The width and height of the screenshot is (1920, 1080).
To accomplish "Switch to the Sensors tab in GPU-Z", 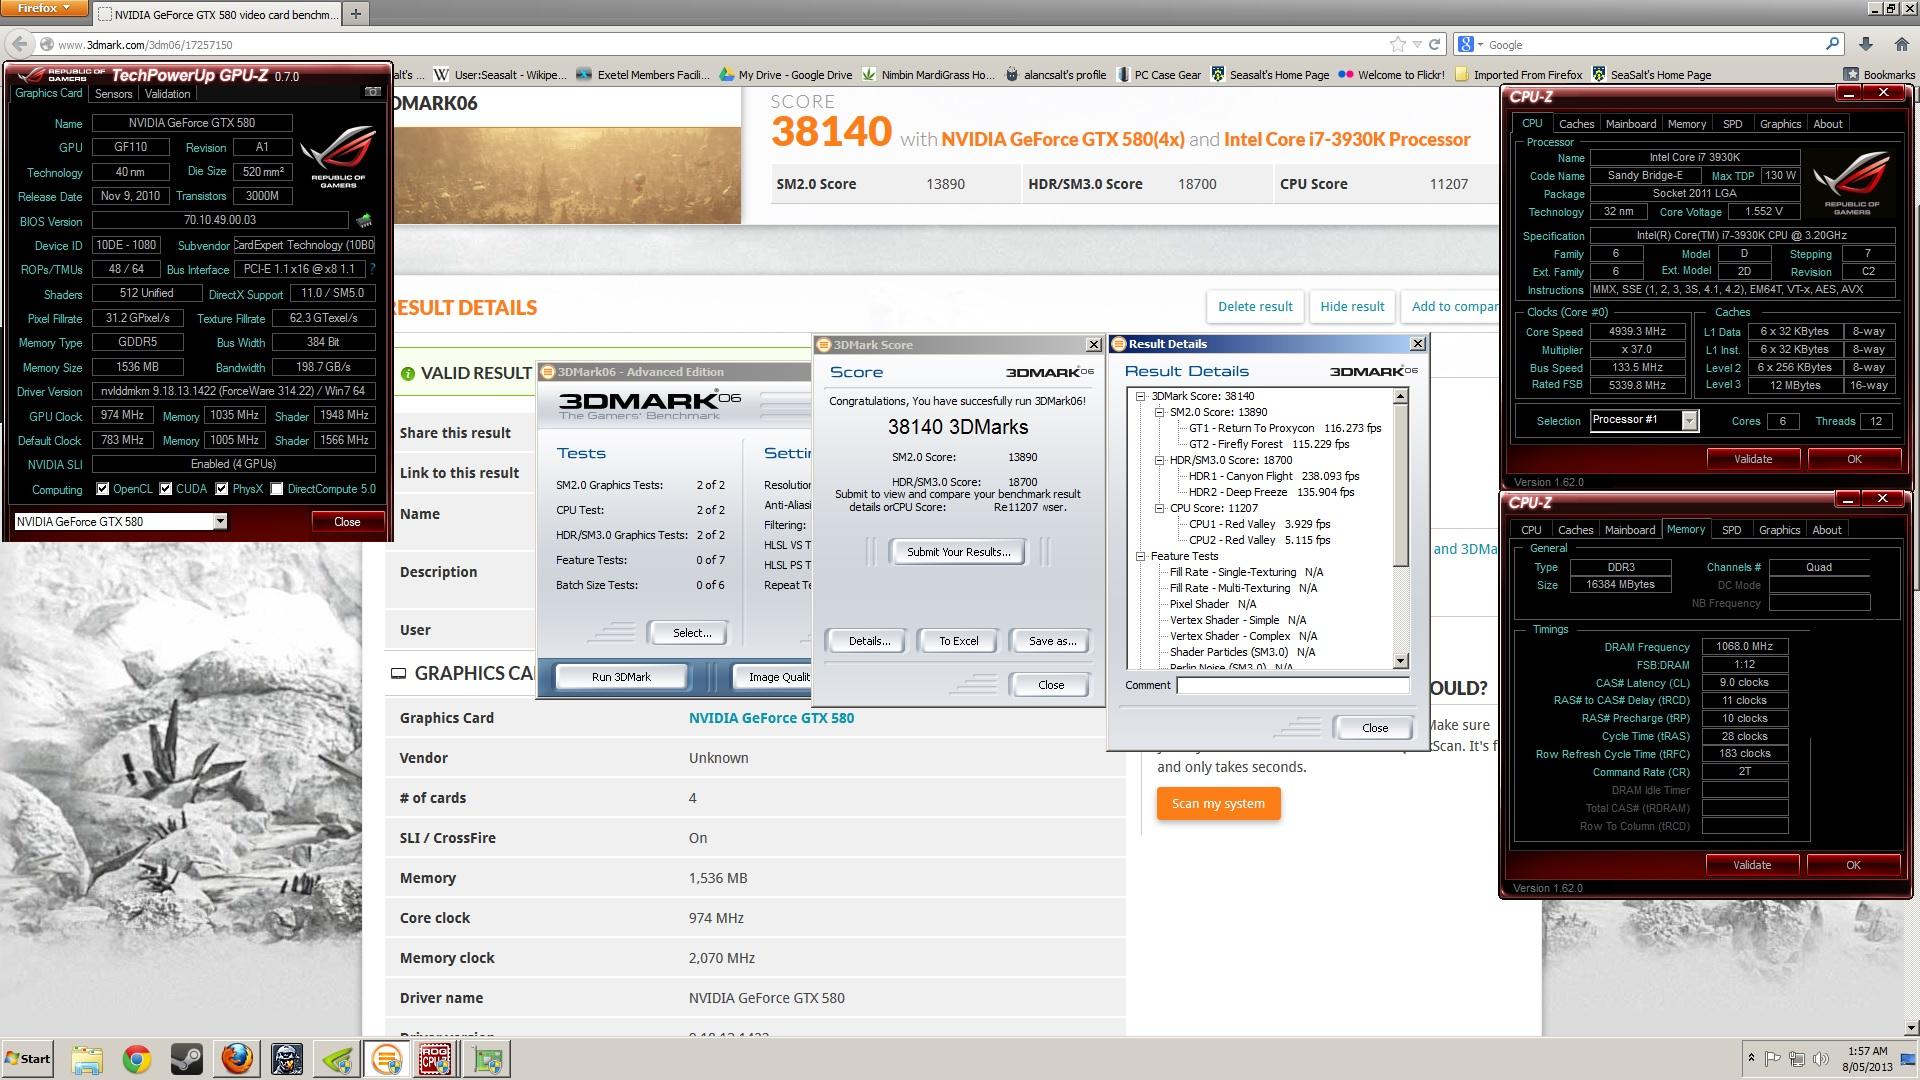I will point(113,94).
